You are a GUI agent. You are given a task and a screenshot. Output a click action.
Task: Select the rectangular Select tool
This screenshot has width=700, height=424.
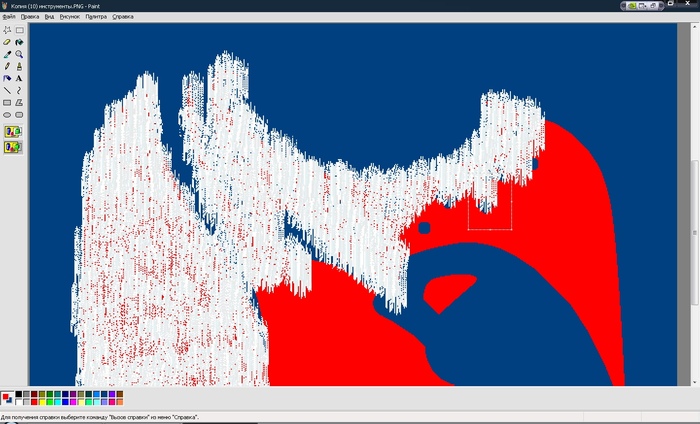pyautogui.click(x=19, y=30)
